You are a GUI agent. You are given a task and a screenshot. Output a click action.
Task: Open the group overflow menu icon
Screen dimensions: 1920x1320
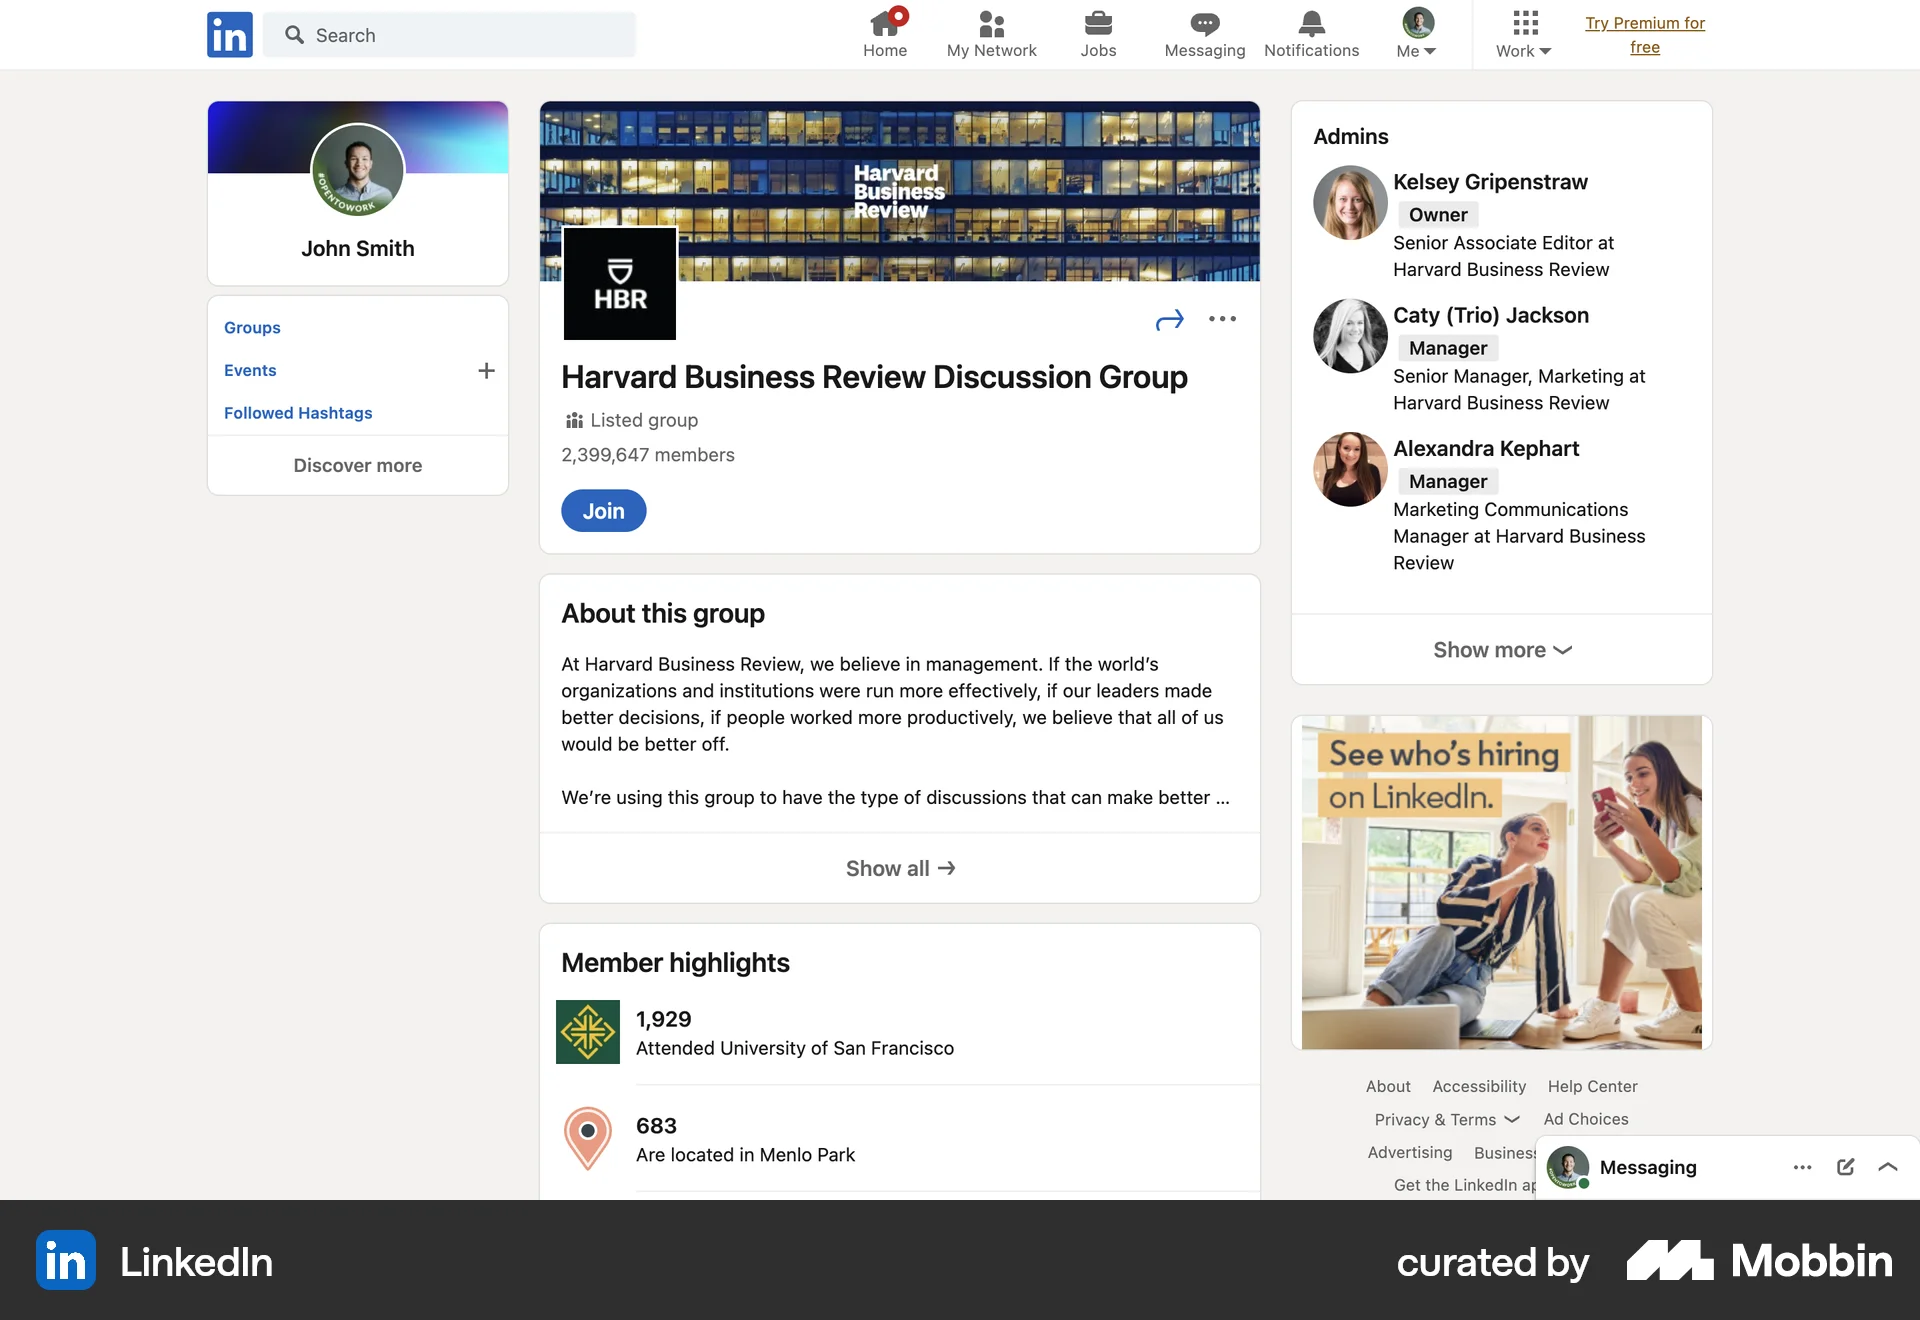(1222, 319)
